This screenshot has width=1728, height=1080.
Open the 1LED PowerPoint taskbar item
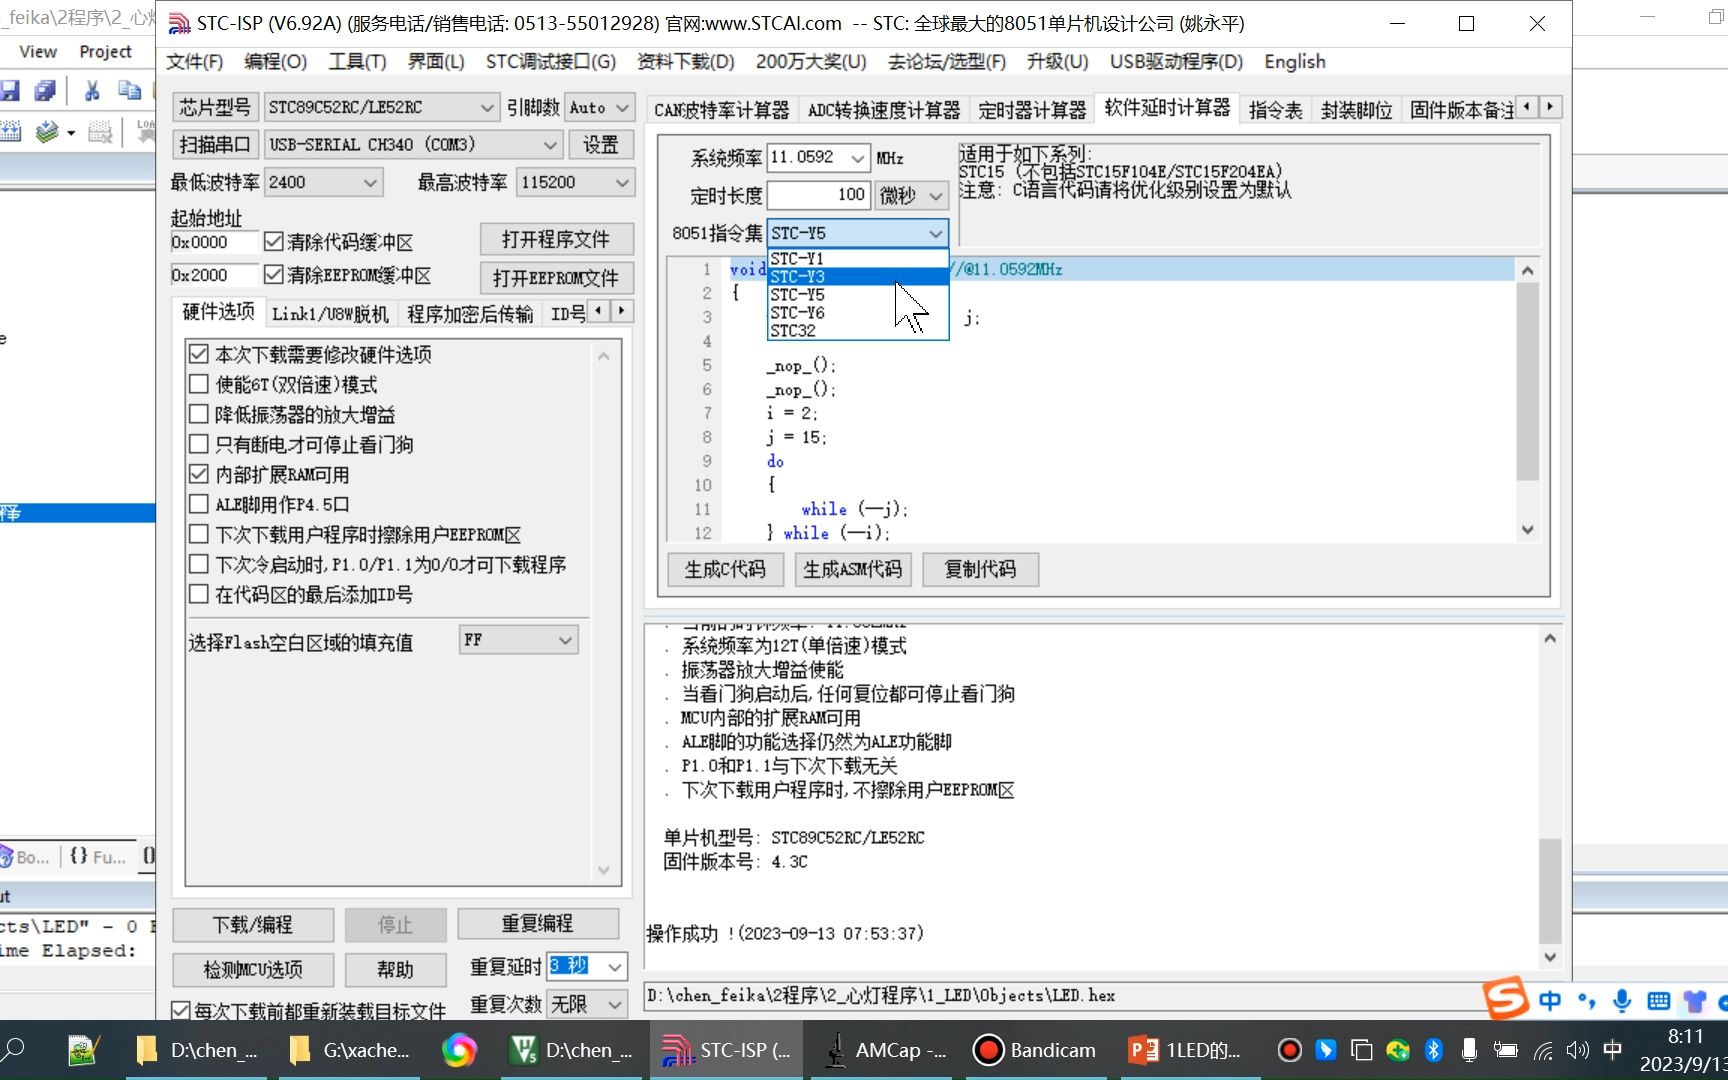coord(1185,1050)
